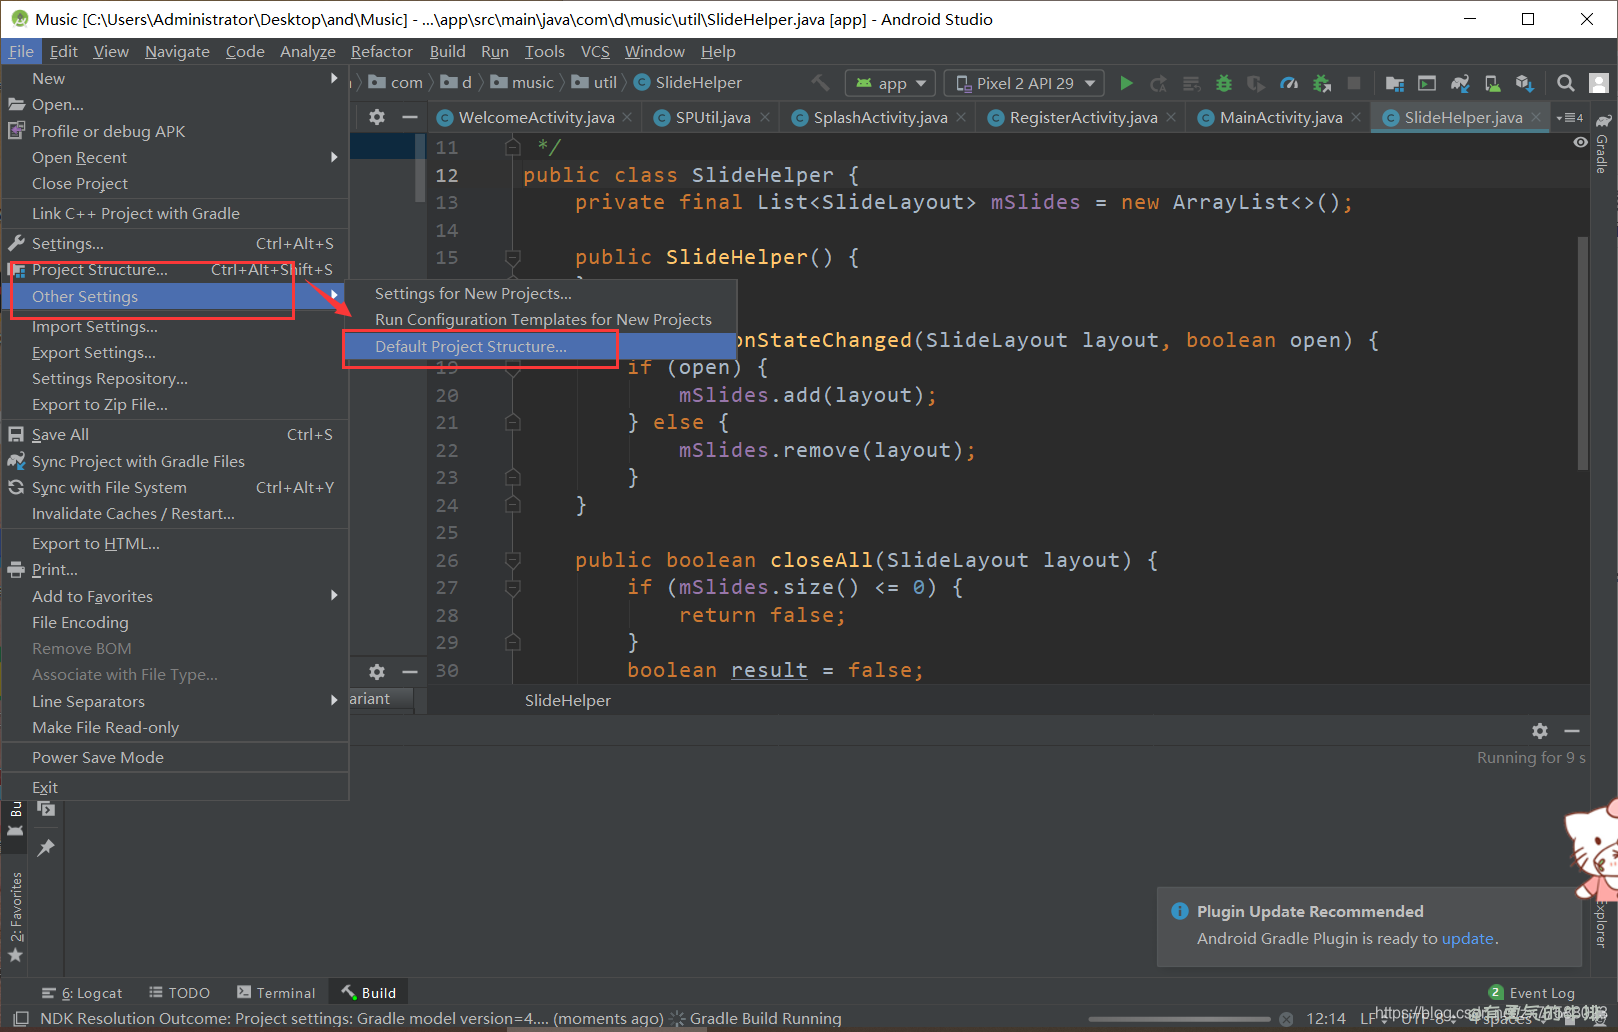Open Settings... from File menu
Screen dimensions: 1618x1032
175,243
